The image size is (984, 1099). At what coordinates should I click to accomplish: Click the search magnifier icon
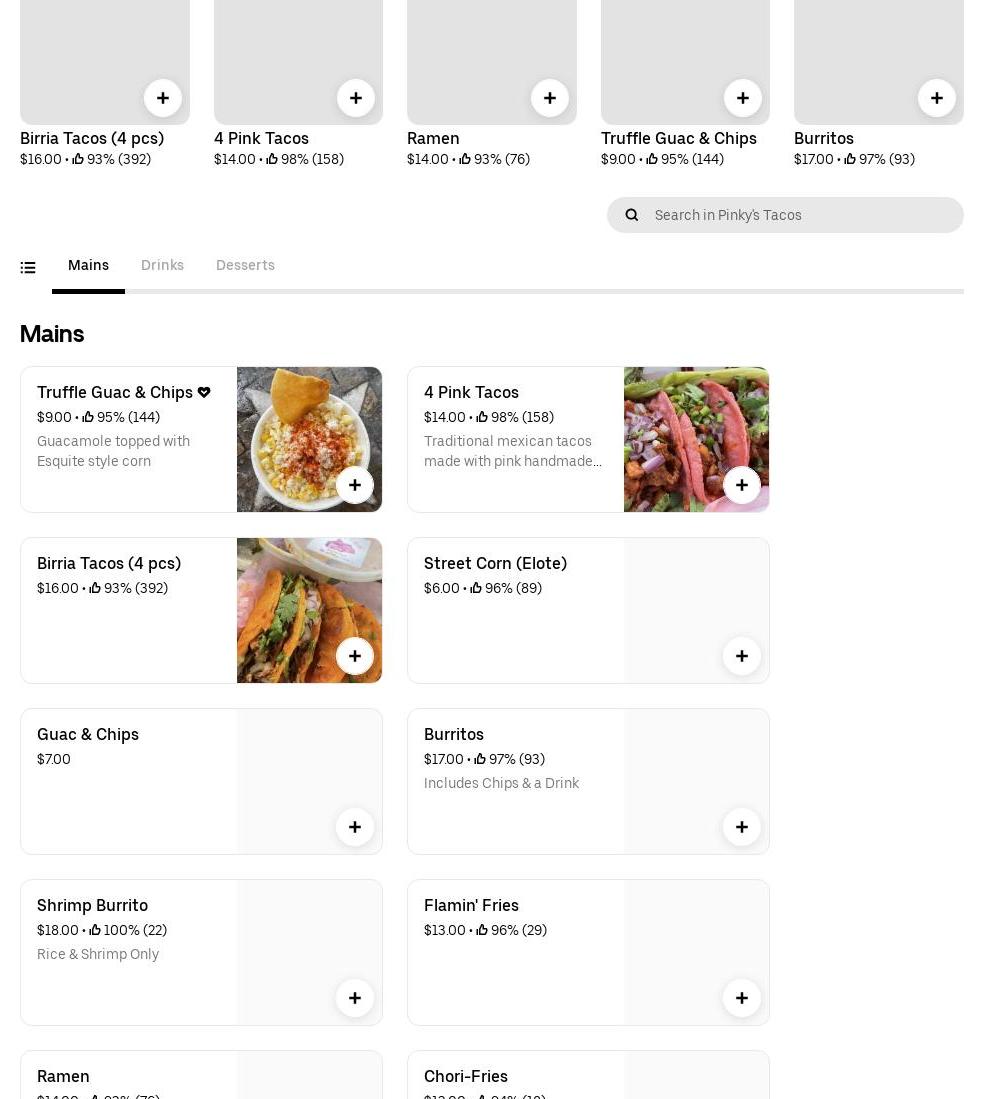pyautogui.click(x=632, y=215)
